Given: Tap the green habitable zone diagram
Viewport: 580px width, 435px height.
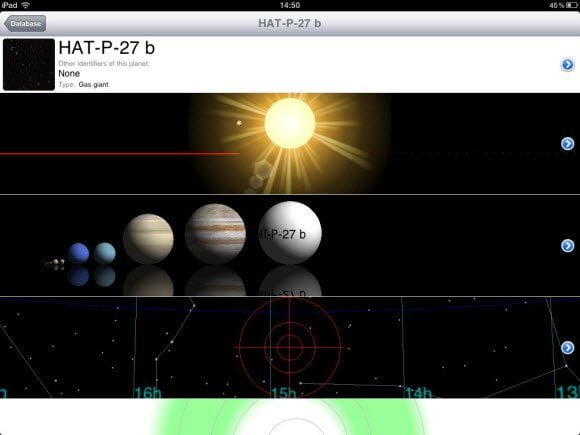Looking at the screenshot, I should pyautogui.click(x=290, y=417).
